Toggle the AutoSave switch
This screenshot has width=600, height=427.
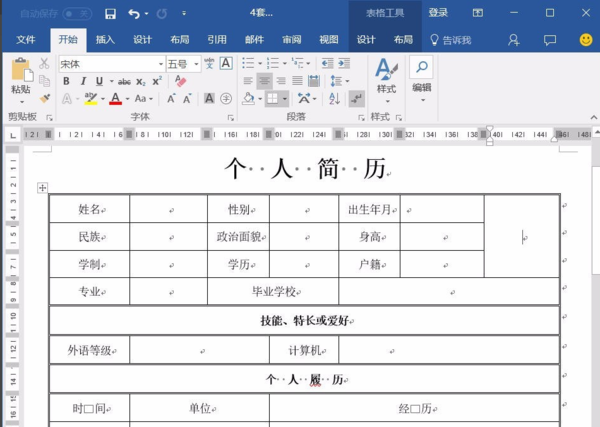point(77,14)
